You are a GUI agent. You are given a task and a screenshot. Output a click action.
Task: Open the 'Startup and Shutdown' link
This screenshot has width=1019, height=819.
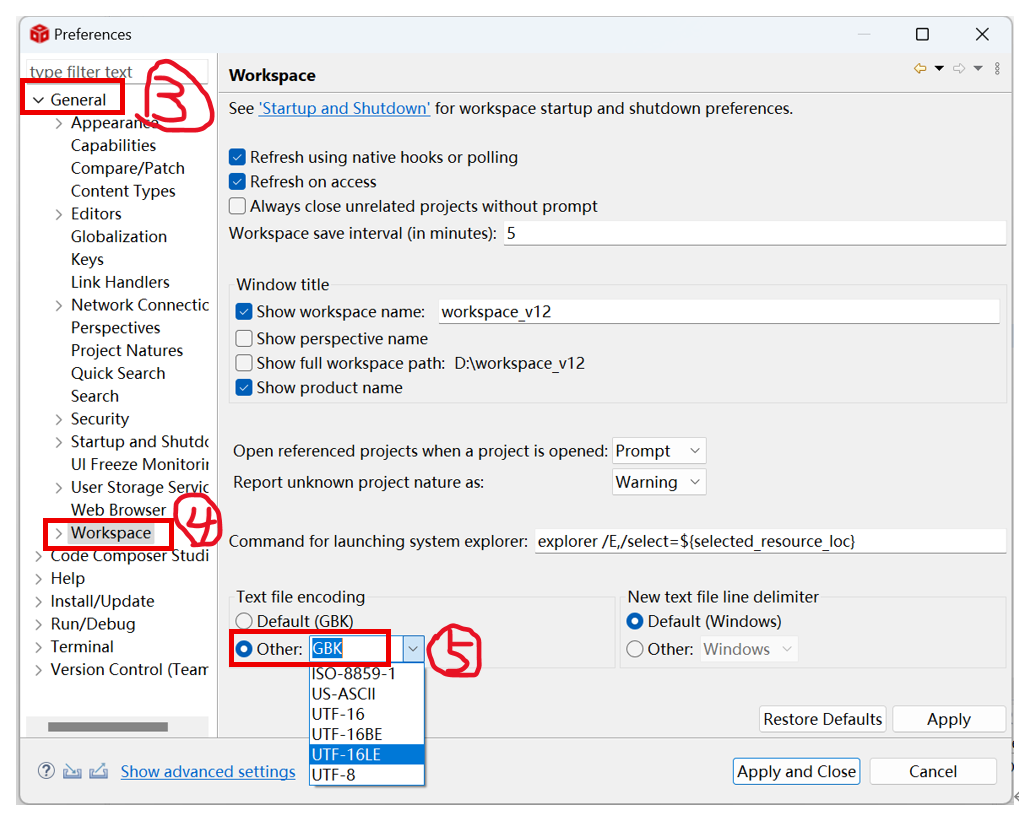344,108
